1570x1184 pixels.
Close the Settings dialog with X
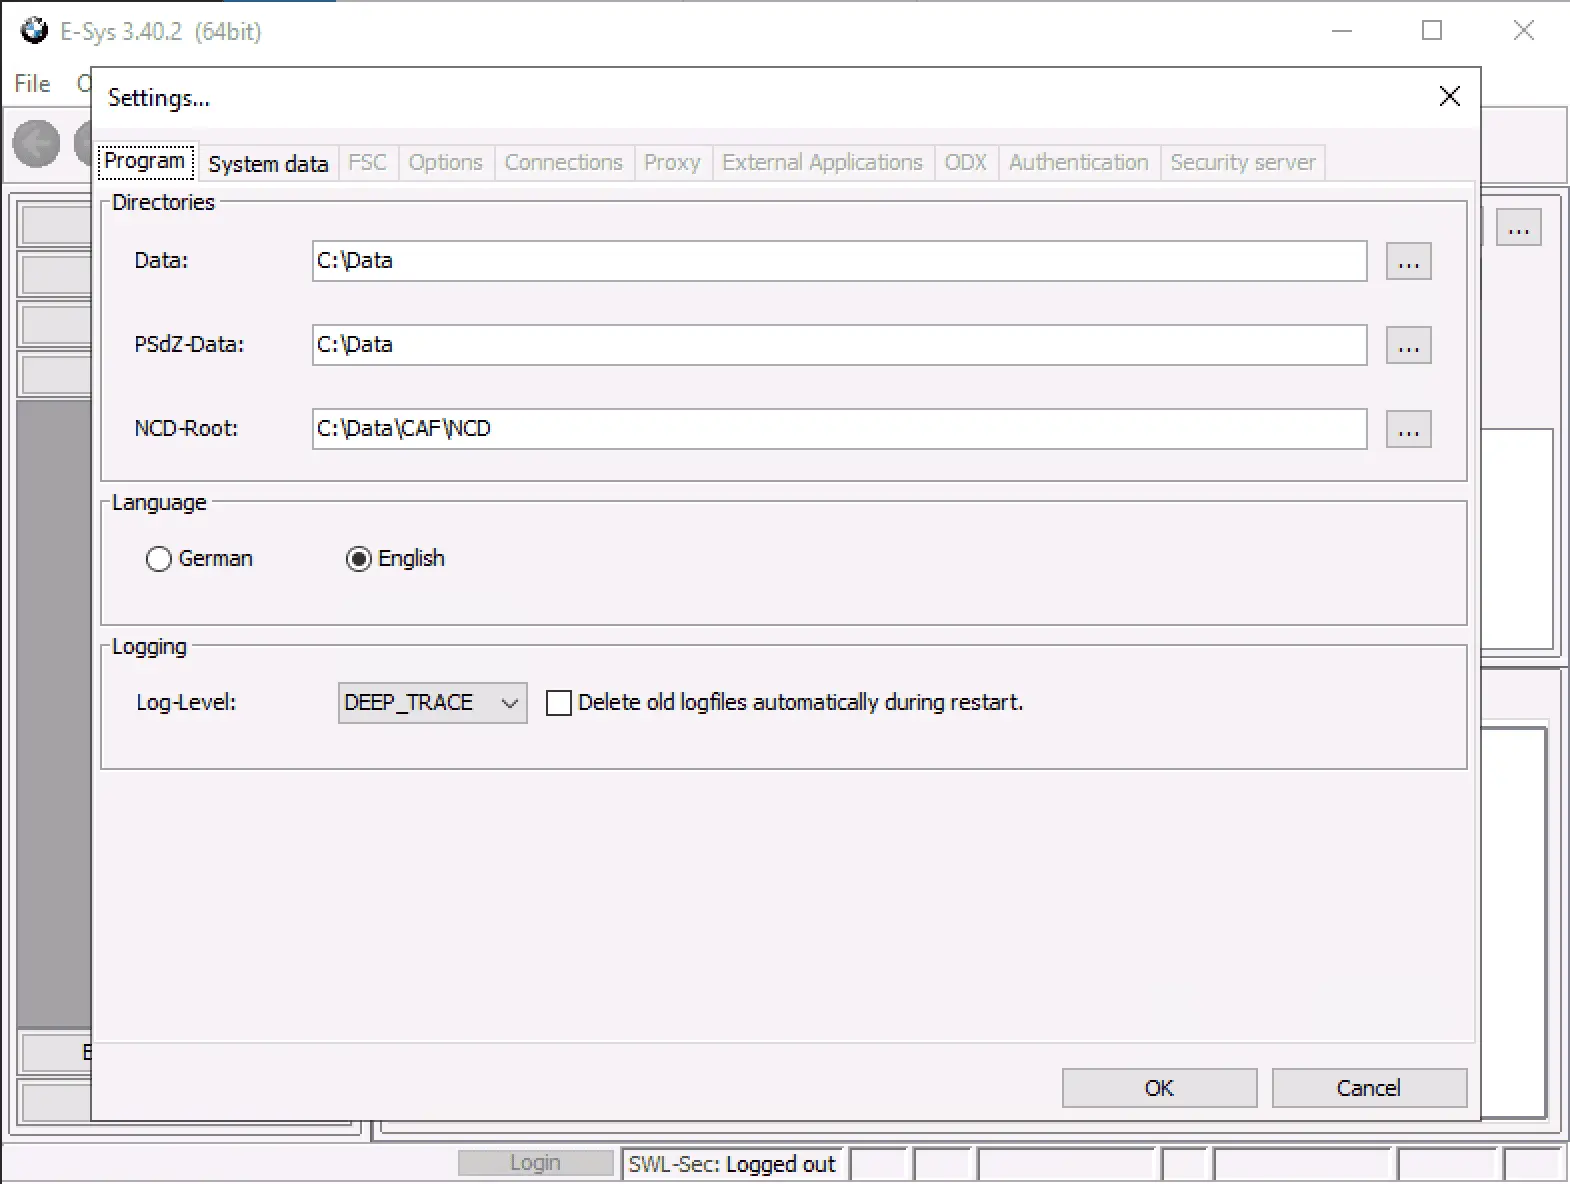tap(1449, 97)
